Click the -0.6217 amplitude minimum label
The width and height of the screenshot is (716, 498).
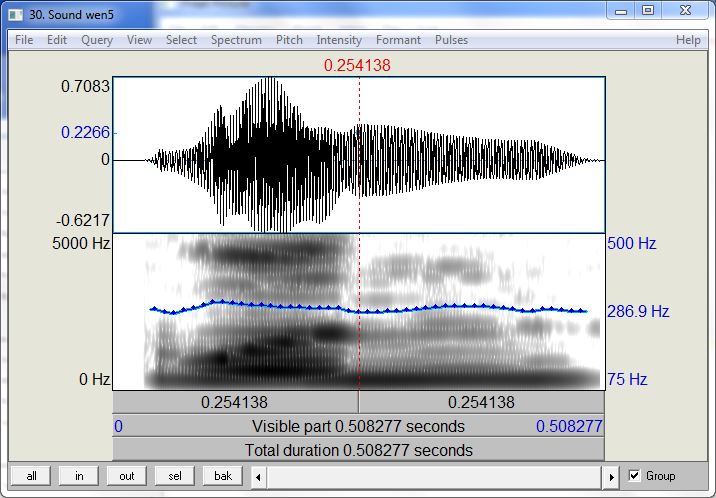(83, 220)
